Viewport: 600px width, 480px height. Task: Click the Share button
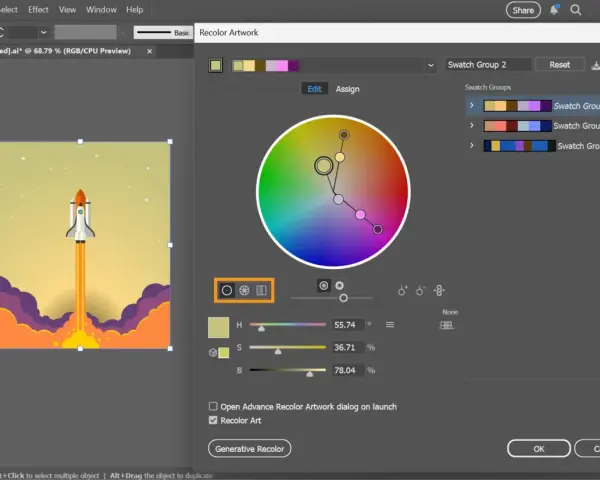click(523, 10)
